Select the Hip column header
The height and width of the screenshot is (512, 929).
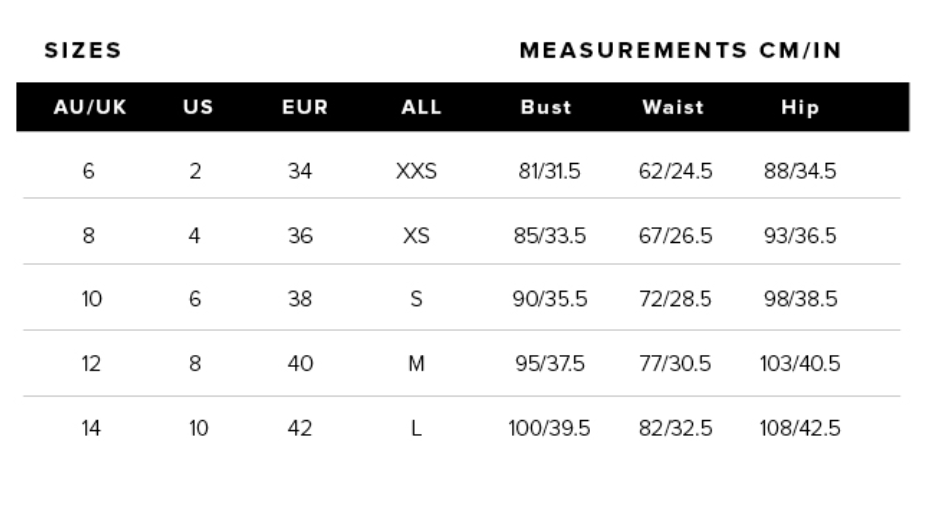[x=801, y=108]
